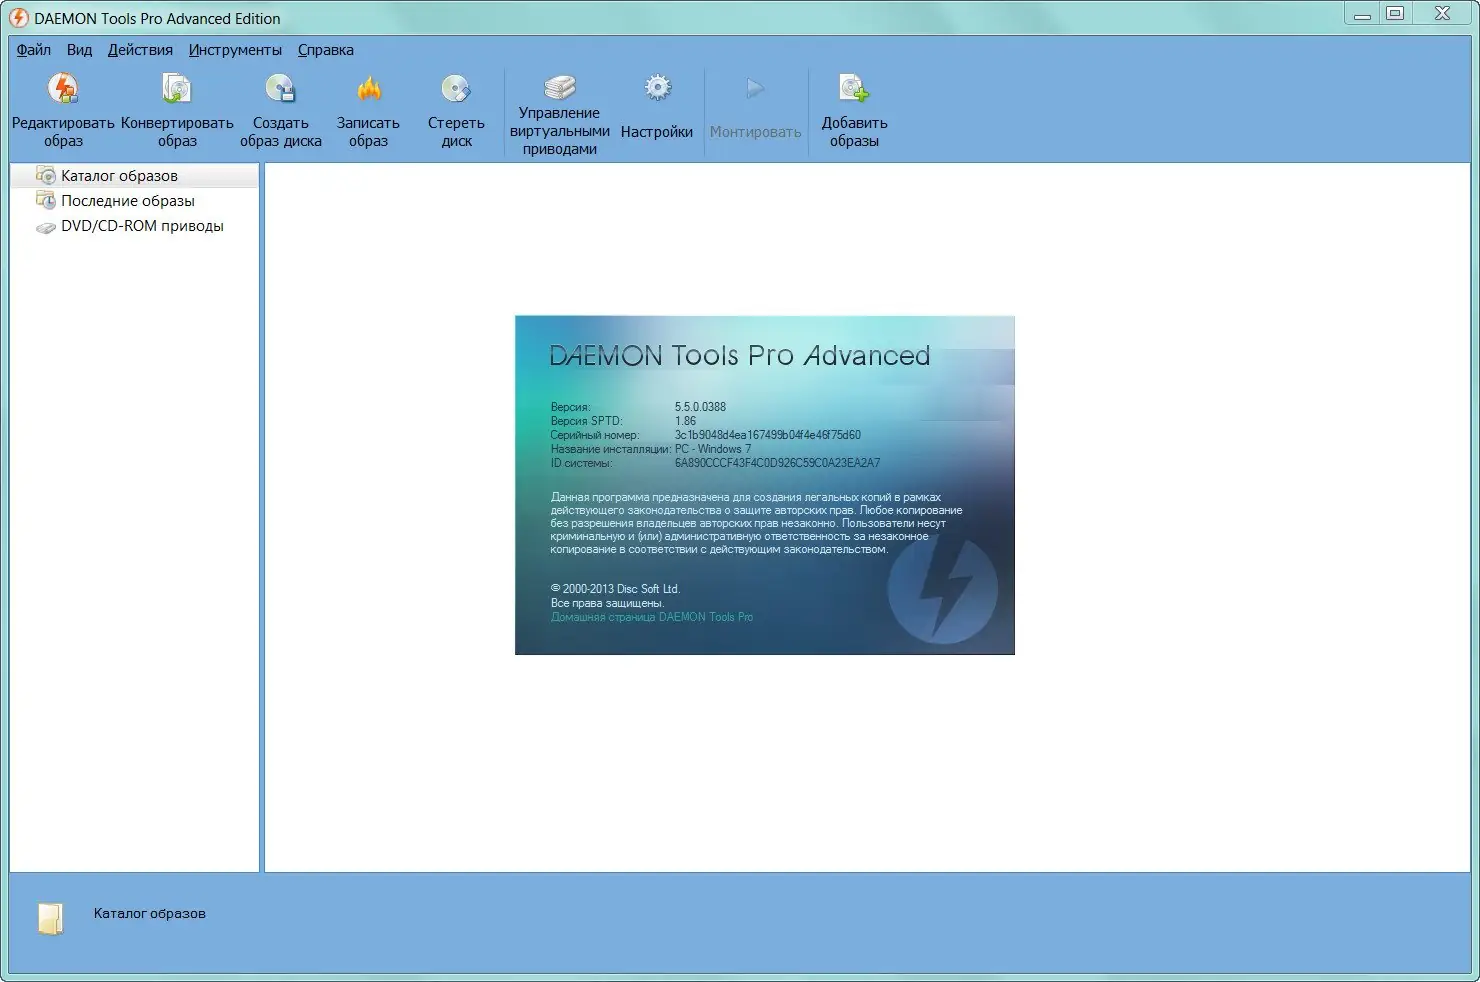Click the installation name PC - Windows 7
The height and width of the screenshot is (982, 1480).
point(713,449)
